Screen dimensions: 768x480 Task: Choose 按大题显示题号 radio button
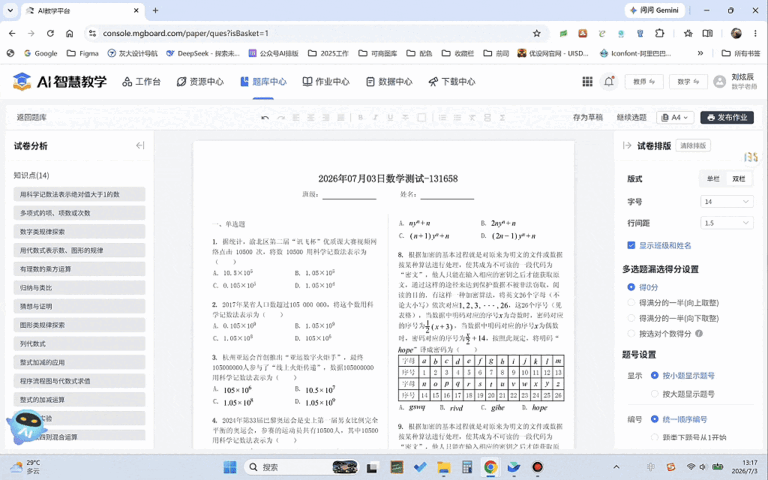pyautogui.click(x=654, y=394)
